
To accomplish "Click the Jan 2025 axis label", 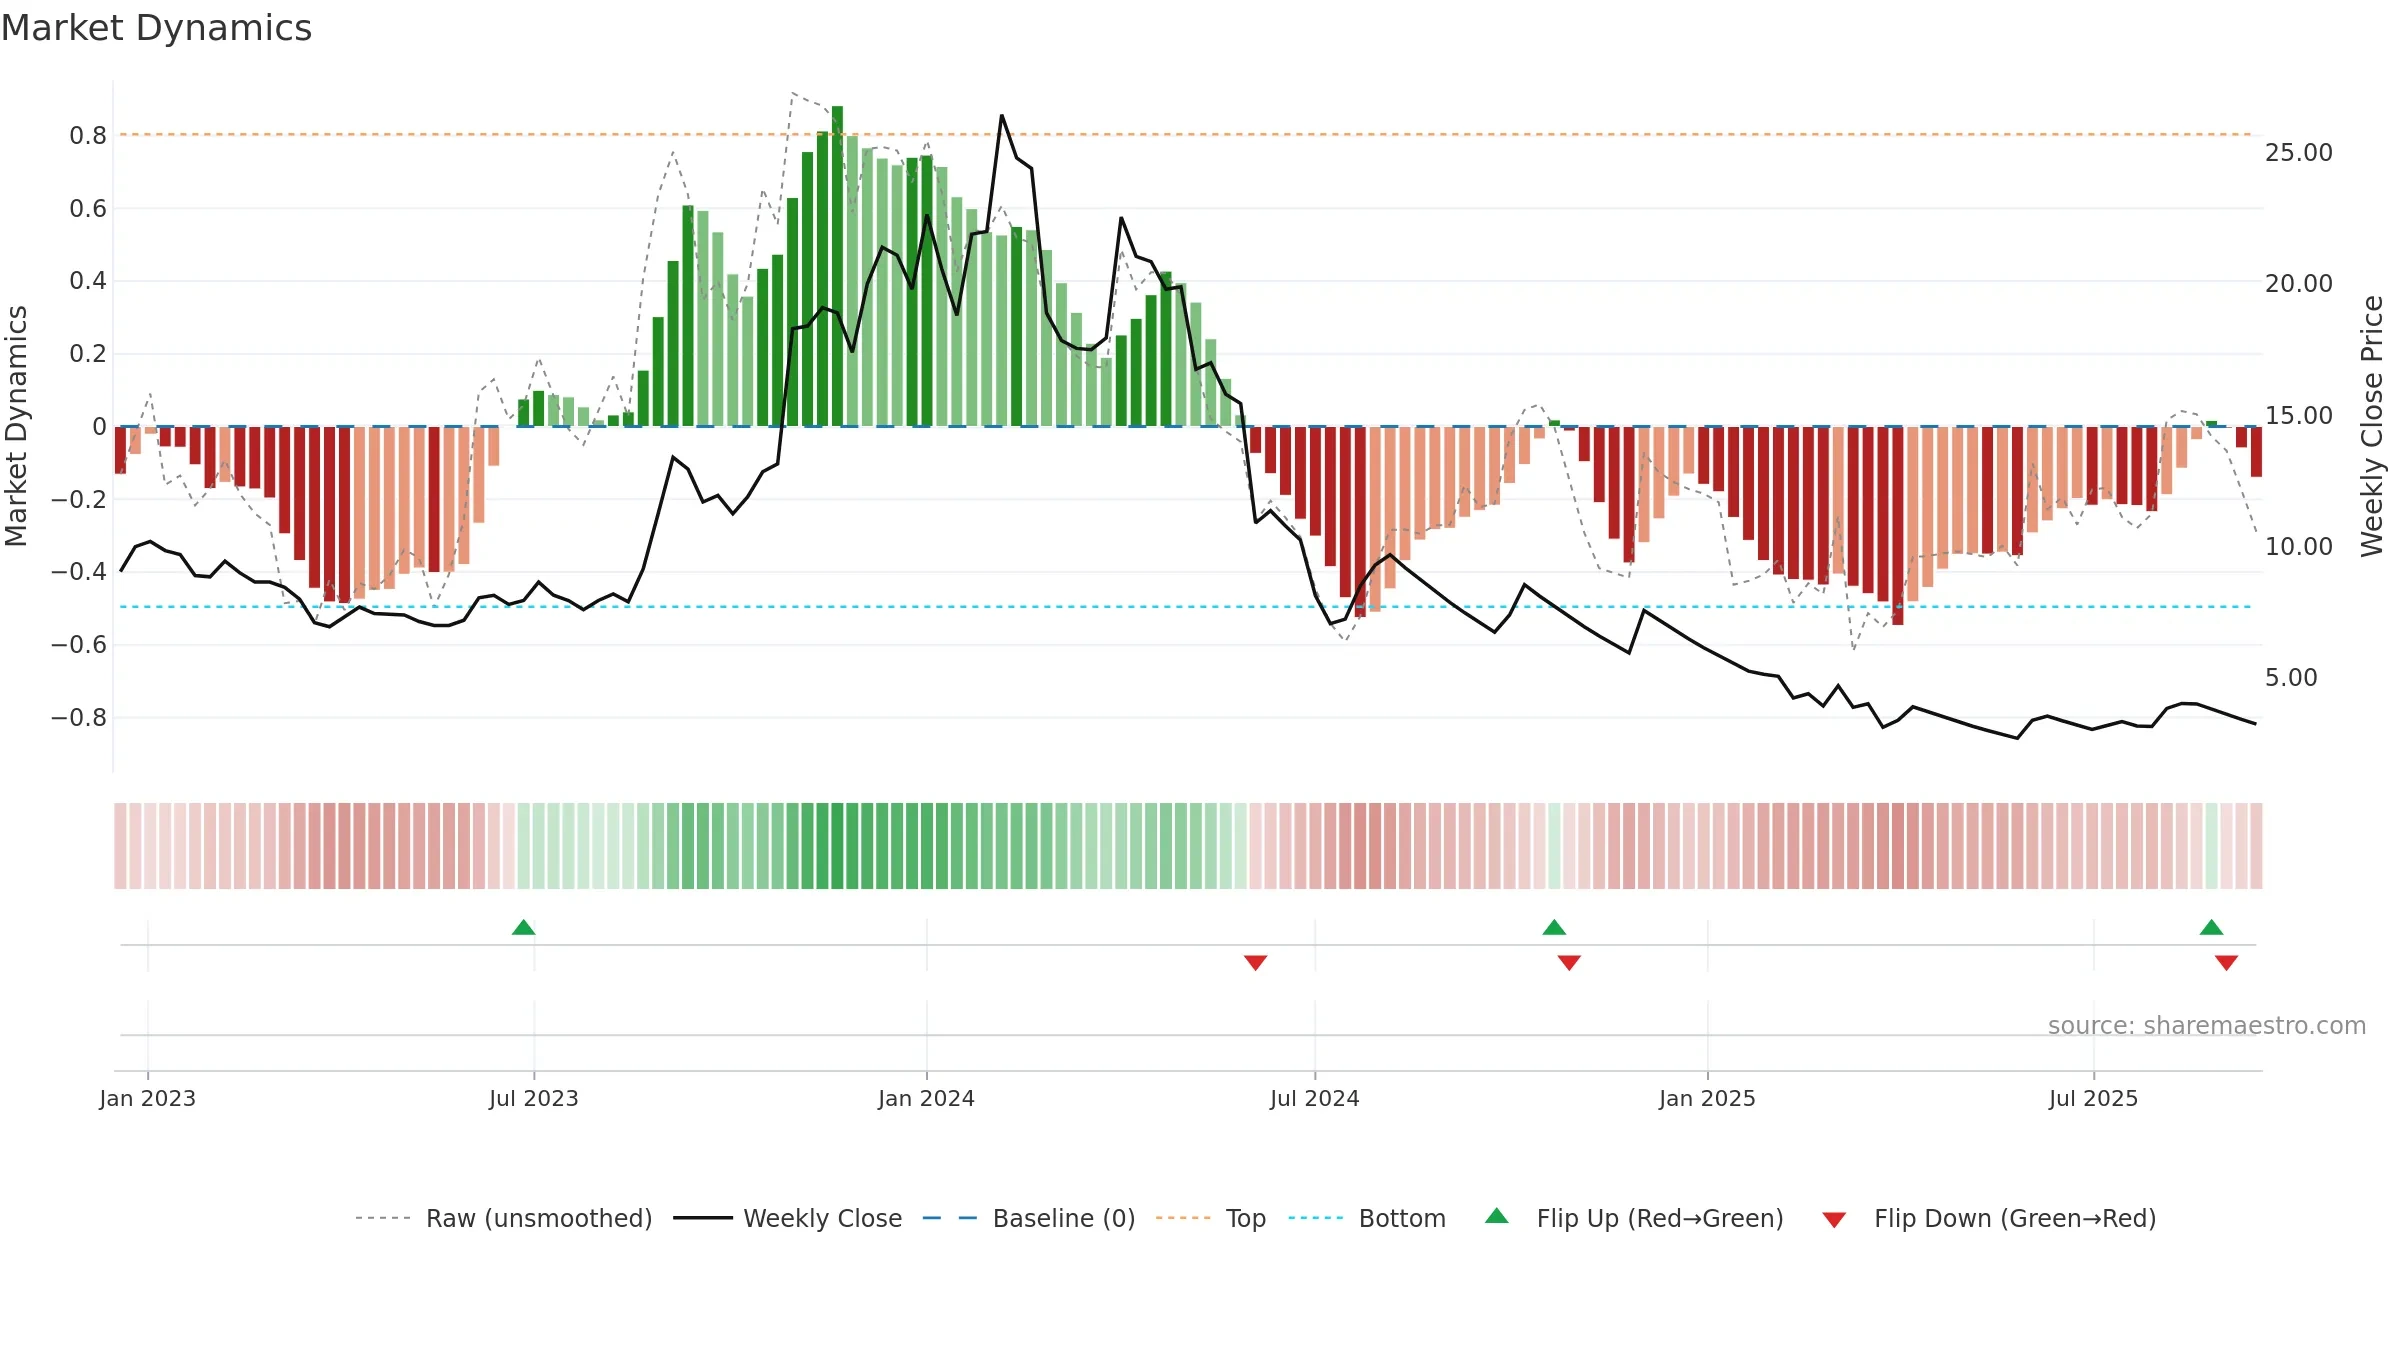I will [x=1708, y=1098].
